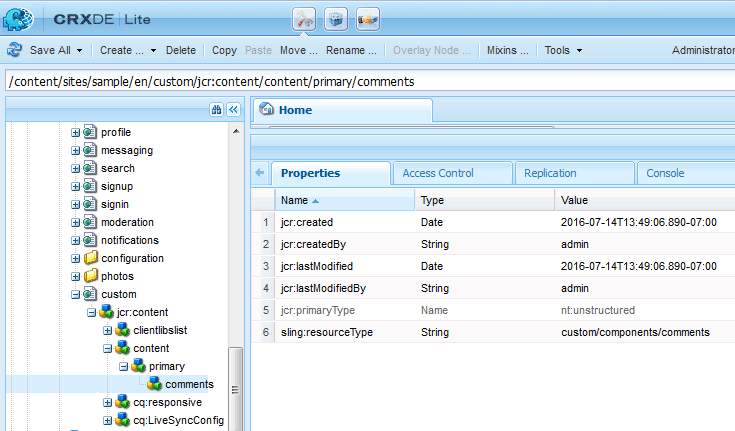Click the CRXDE Lite logo icon
This screenshot has width=735, height=431.
(18, 19)
